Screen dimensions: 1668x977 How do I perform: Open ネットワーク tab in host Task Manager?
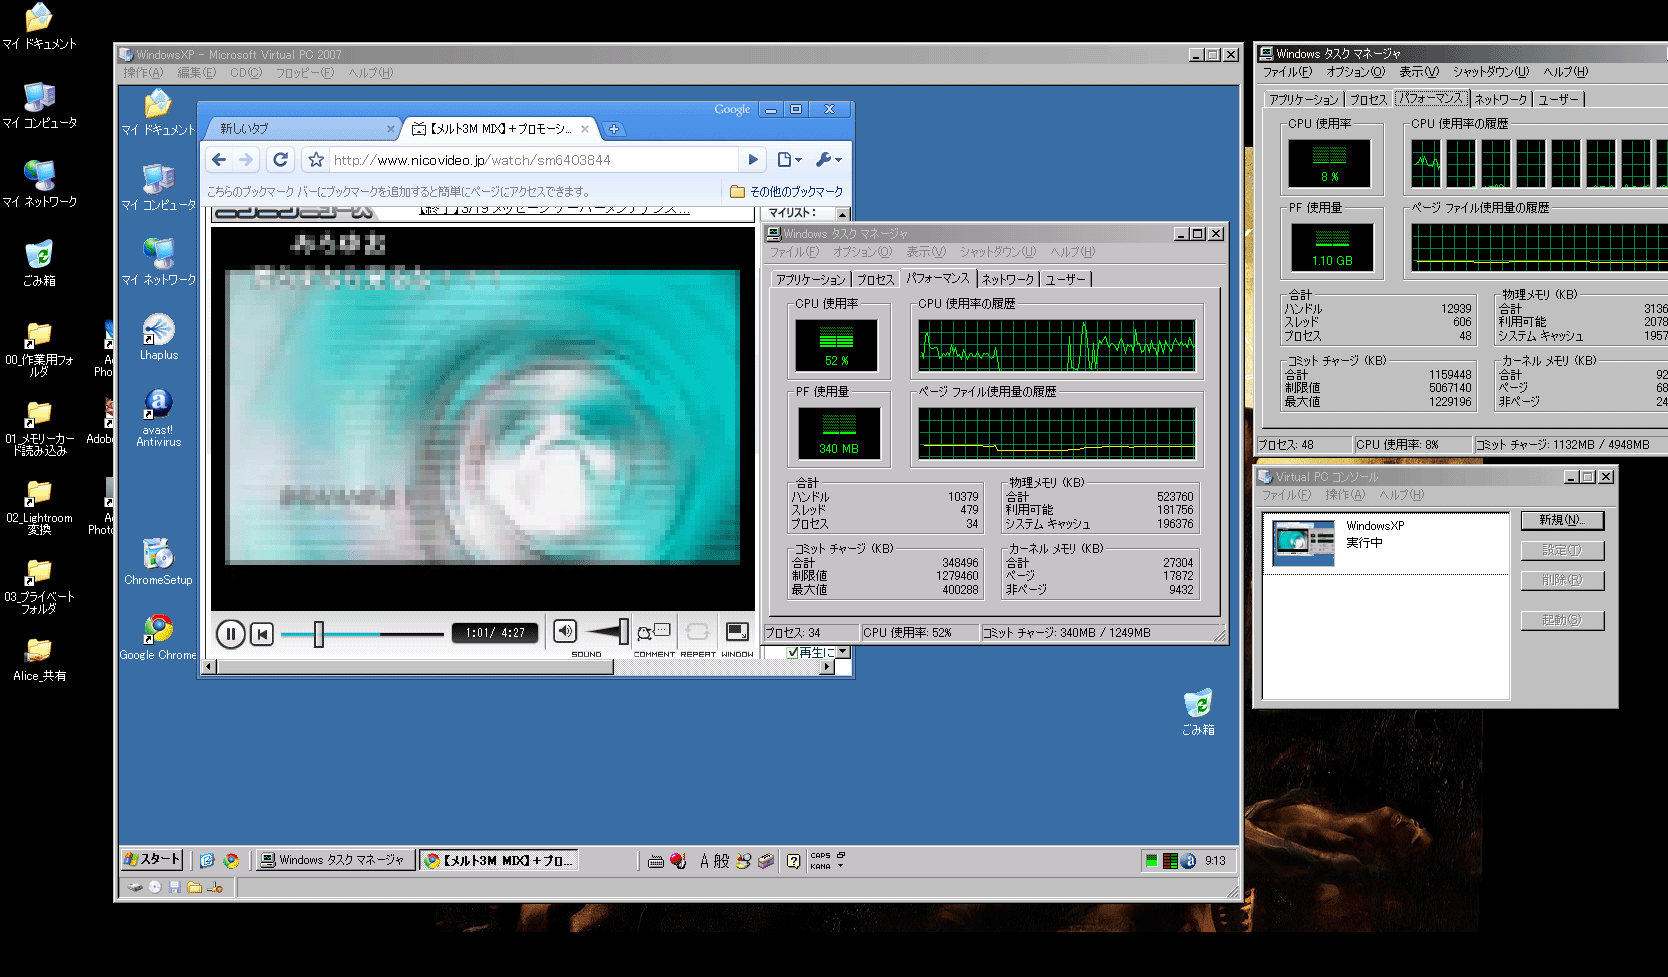[1500, 99]
